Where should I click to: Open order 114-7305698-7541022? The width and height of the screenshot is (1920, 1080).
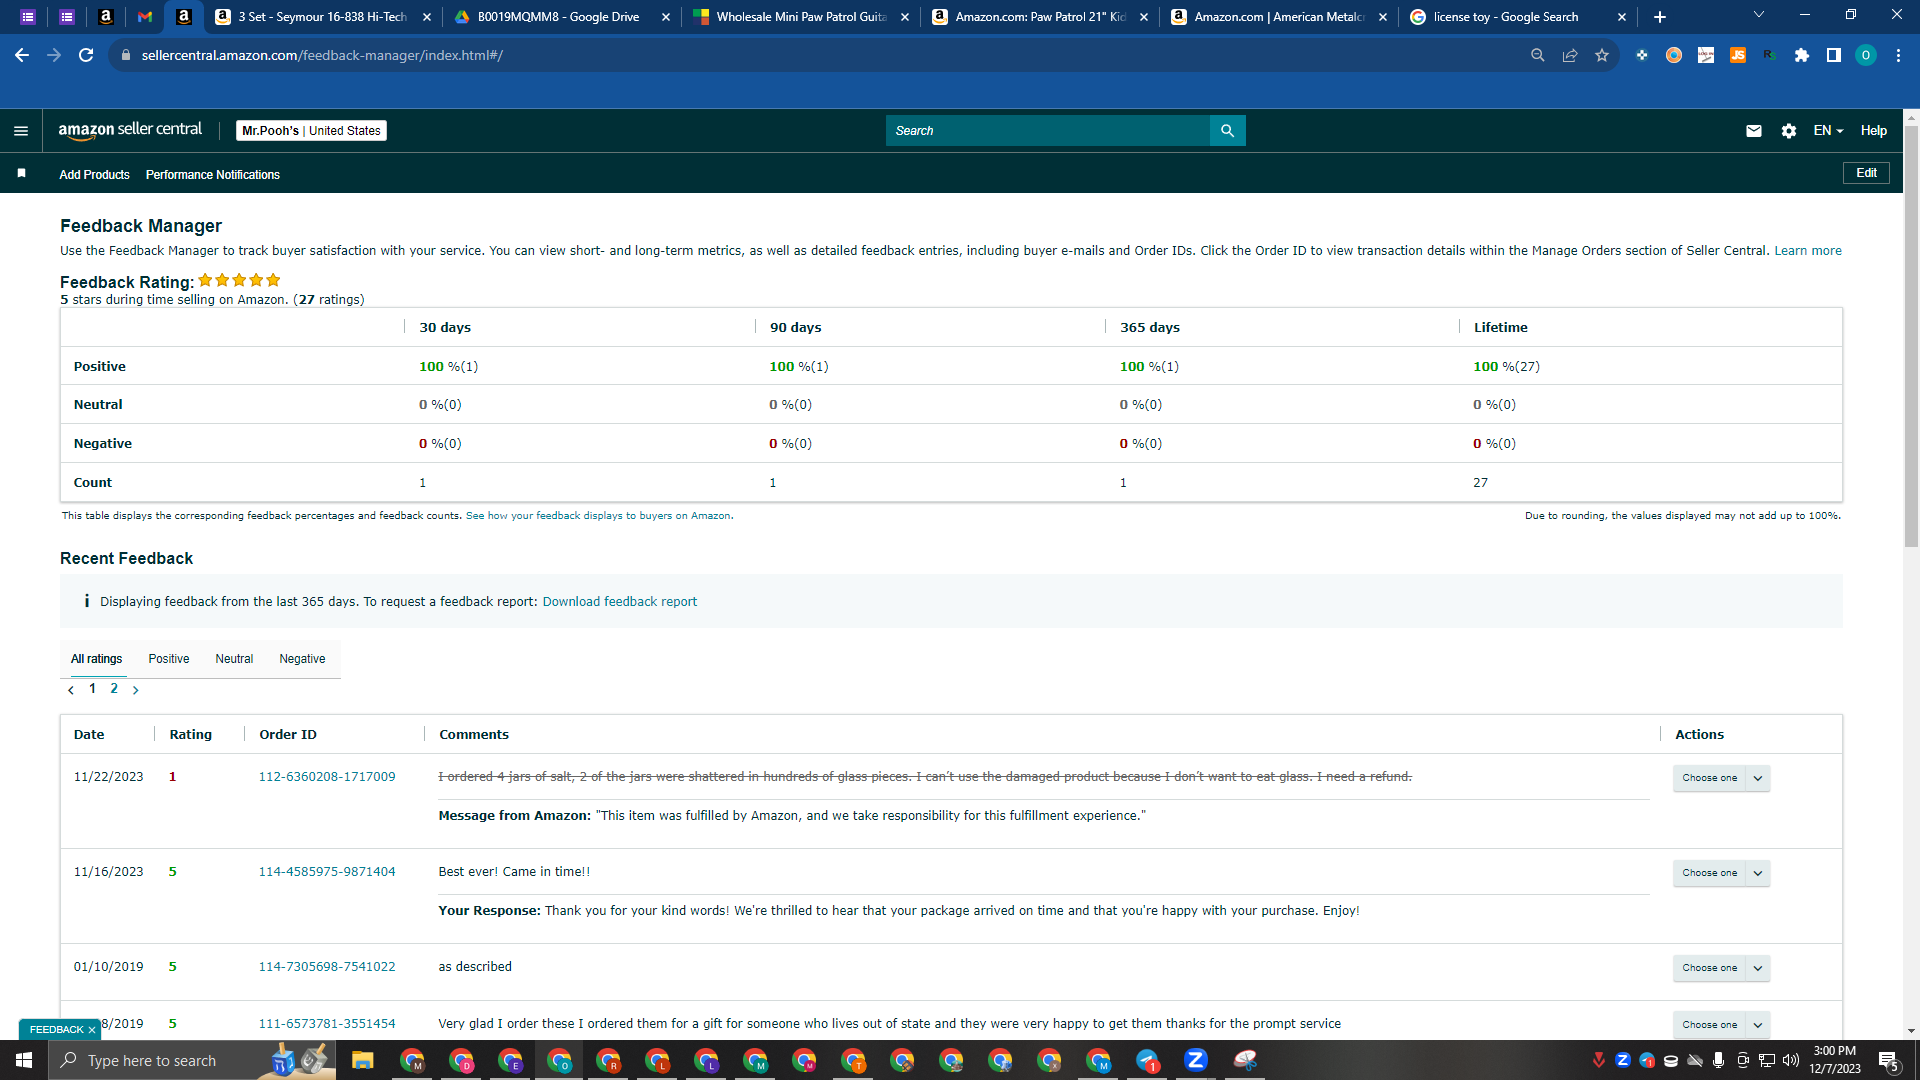point(327,967)
